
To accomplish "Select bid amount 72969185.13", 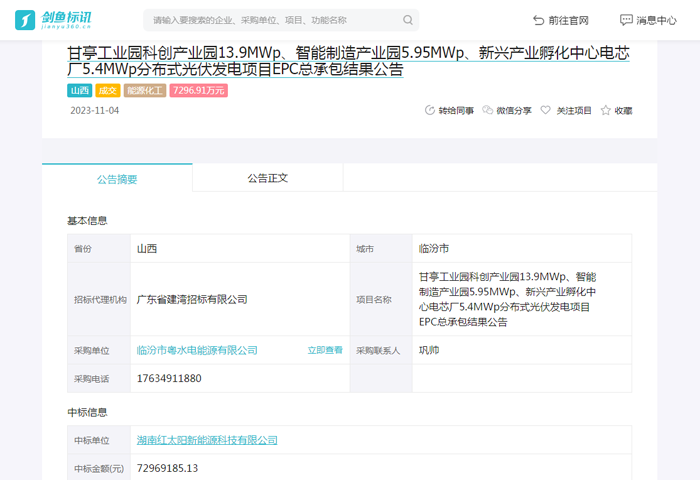I will 167,468.
